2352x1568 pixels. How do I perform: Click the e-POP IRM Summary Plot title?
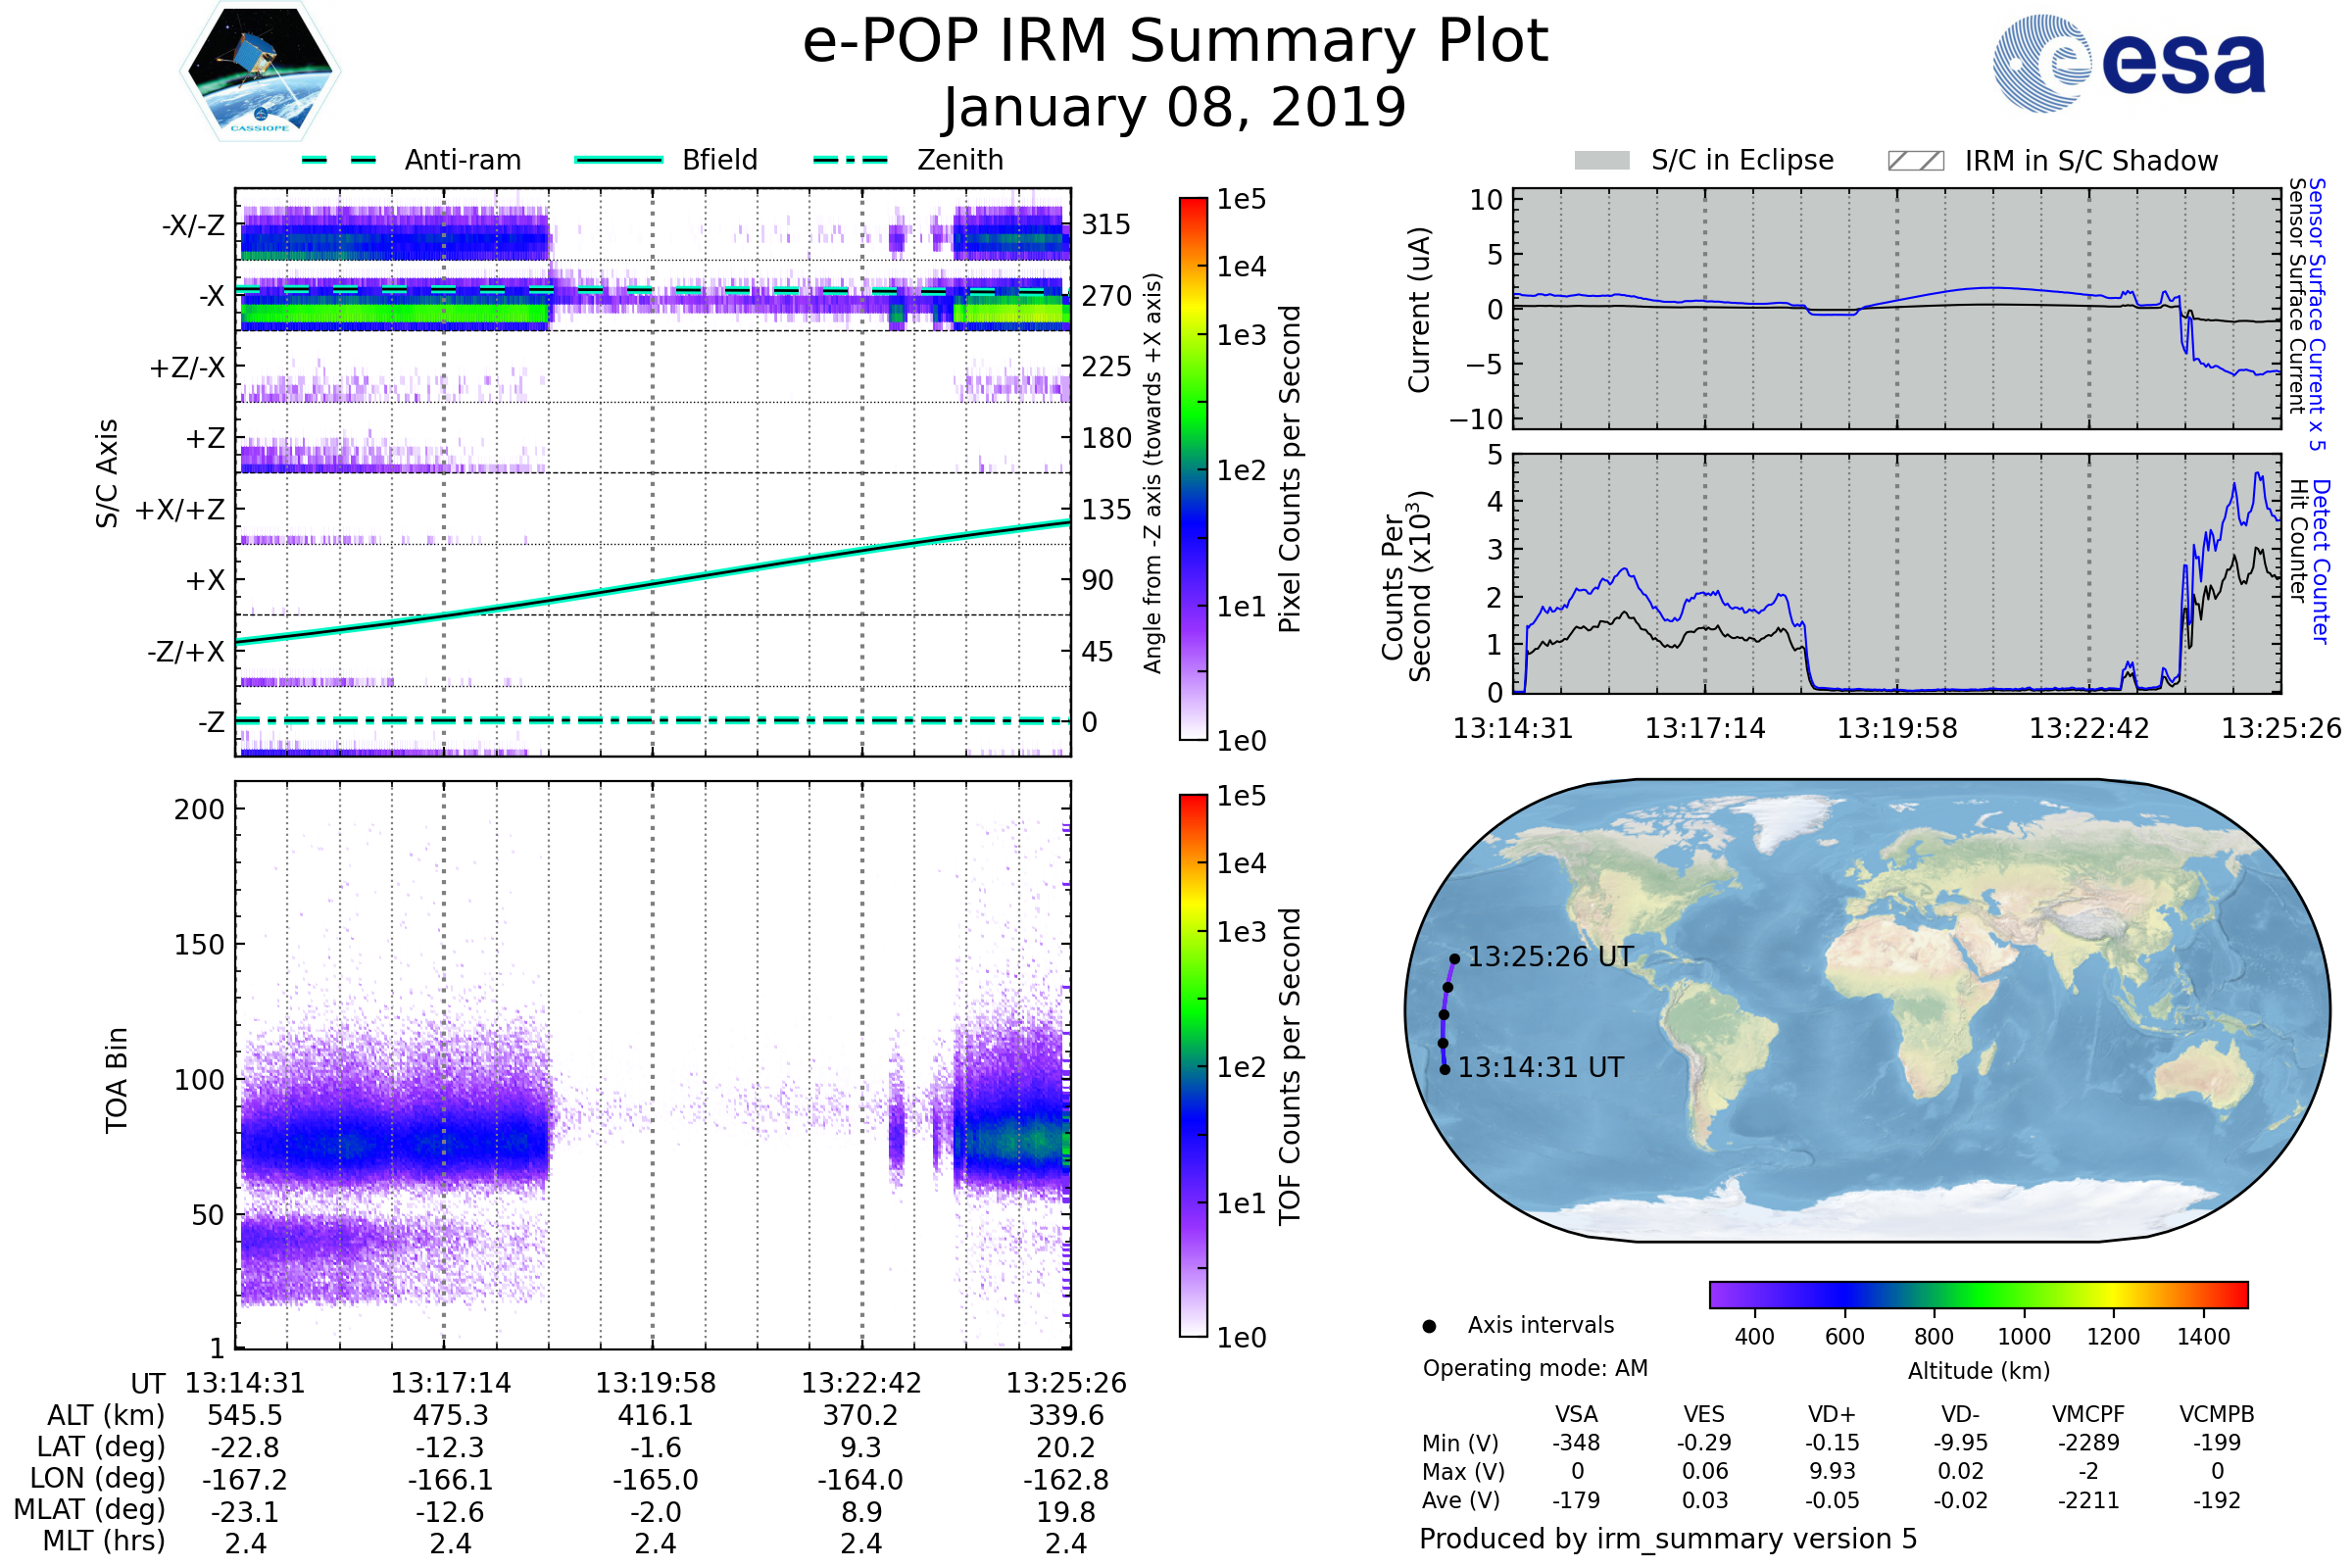(x=1175, y=42)
